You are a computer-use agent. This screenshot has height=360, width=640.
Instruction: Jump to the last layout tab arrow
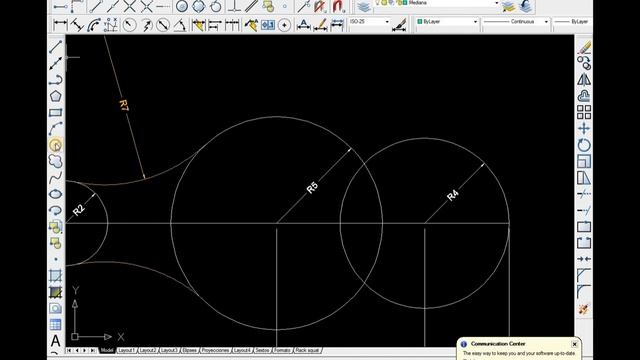pyautogui.click(x=93, y=350)
